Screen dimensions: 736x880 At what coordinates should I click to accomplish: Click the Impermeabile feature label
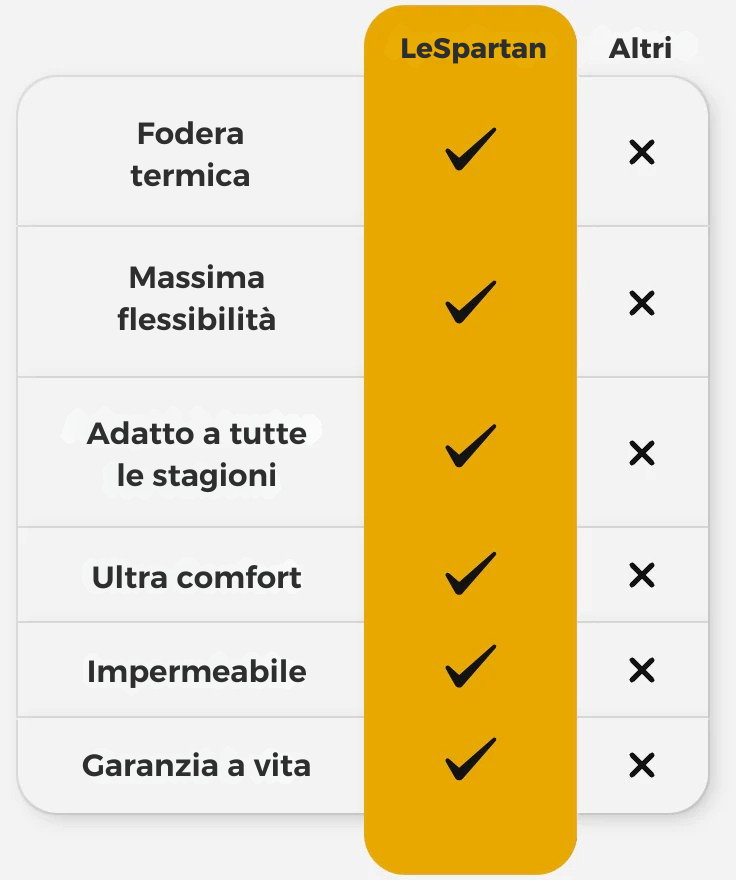(196, 671)
